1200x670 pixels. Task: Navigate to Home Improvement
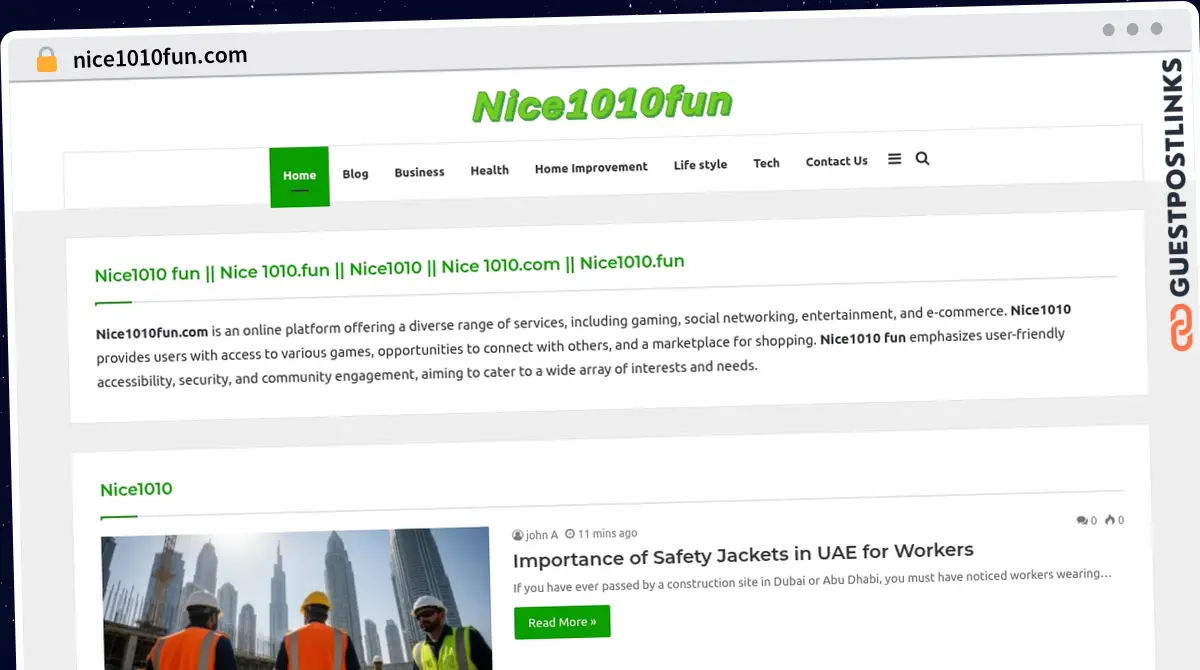(591, 168)
